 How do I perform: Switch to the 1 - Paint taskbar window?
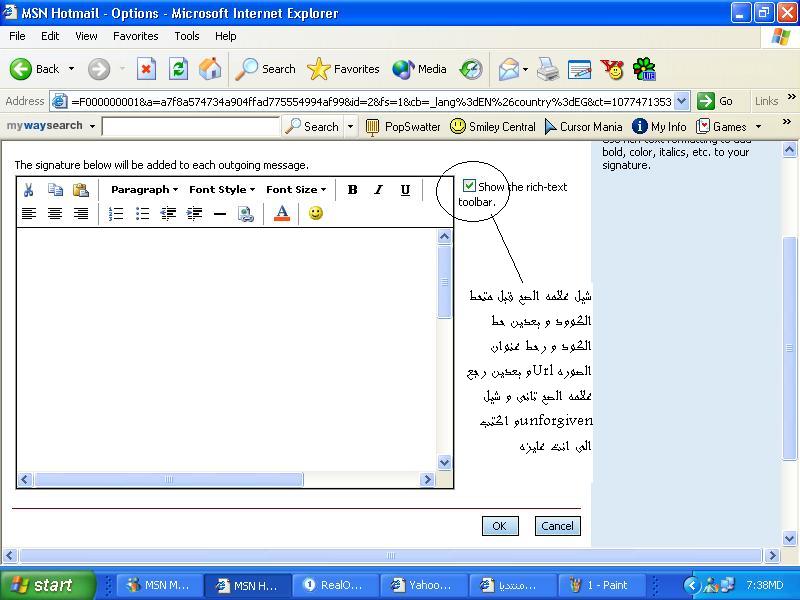click(x=601, y=585)
